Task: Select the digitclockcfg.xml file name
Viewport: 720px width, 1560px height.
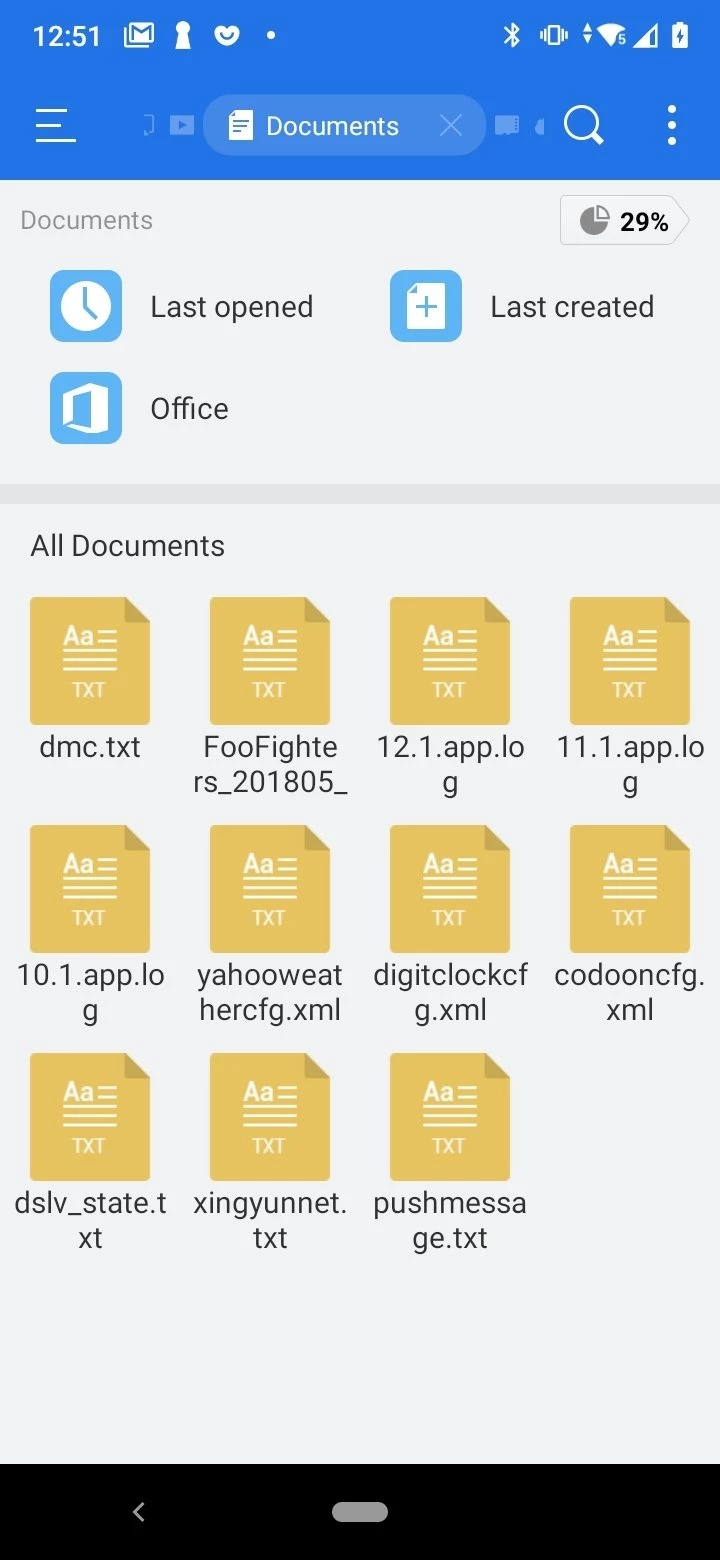Action: point(450,993)
